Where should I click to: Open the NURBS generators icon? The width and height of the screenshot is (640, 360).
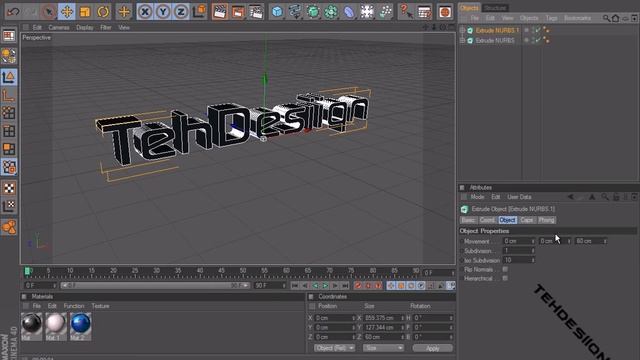(313, 12)
